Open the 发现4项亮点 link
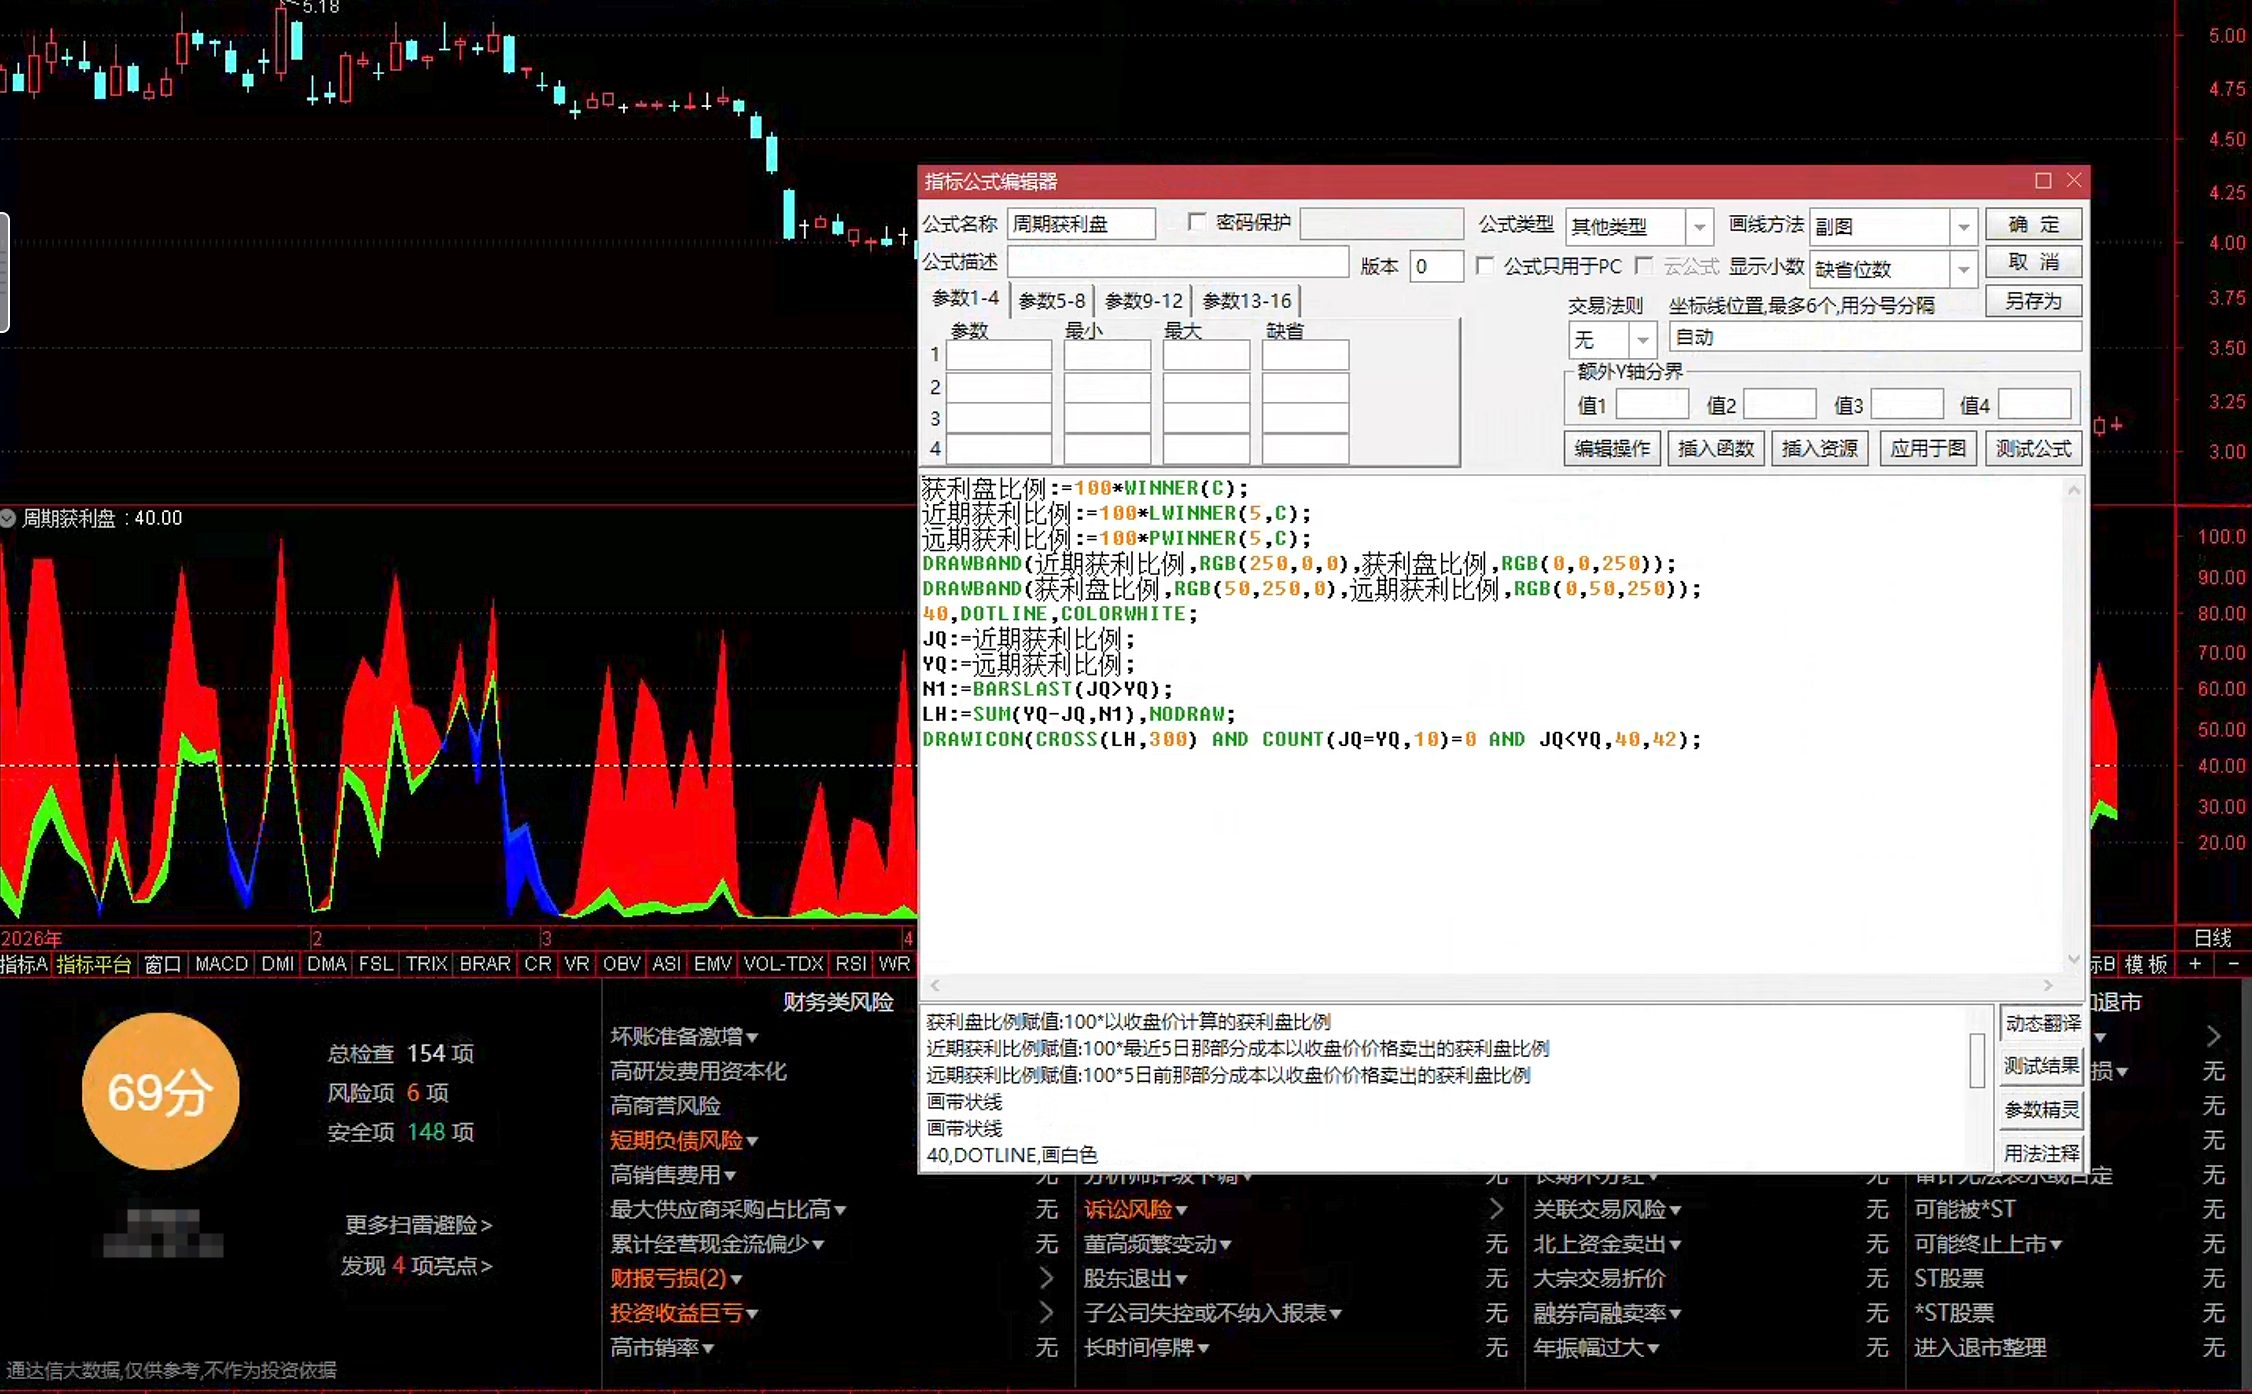 416,1266
